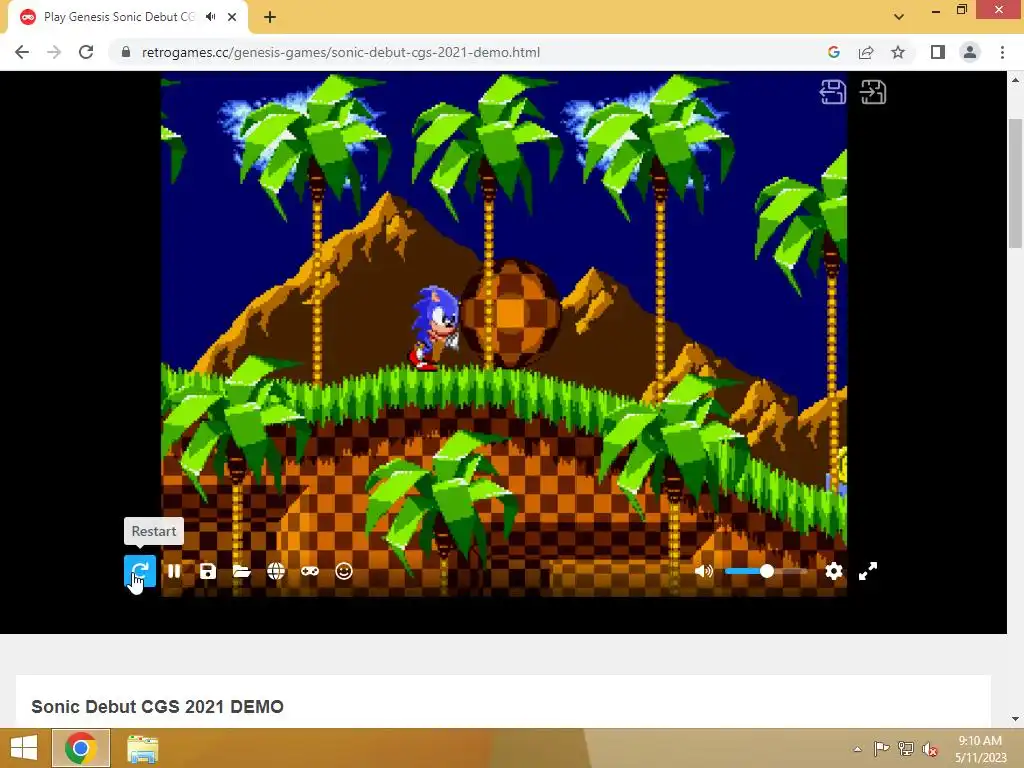Viewport: 1024px width, 768px height.
Task: Open Chrome three-dot menu
Action: coord(1002,52)
